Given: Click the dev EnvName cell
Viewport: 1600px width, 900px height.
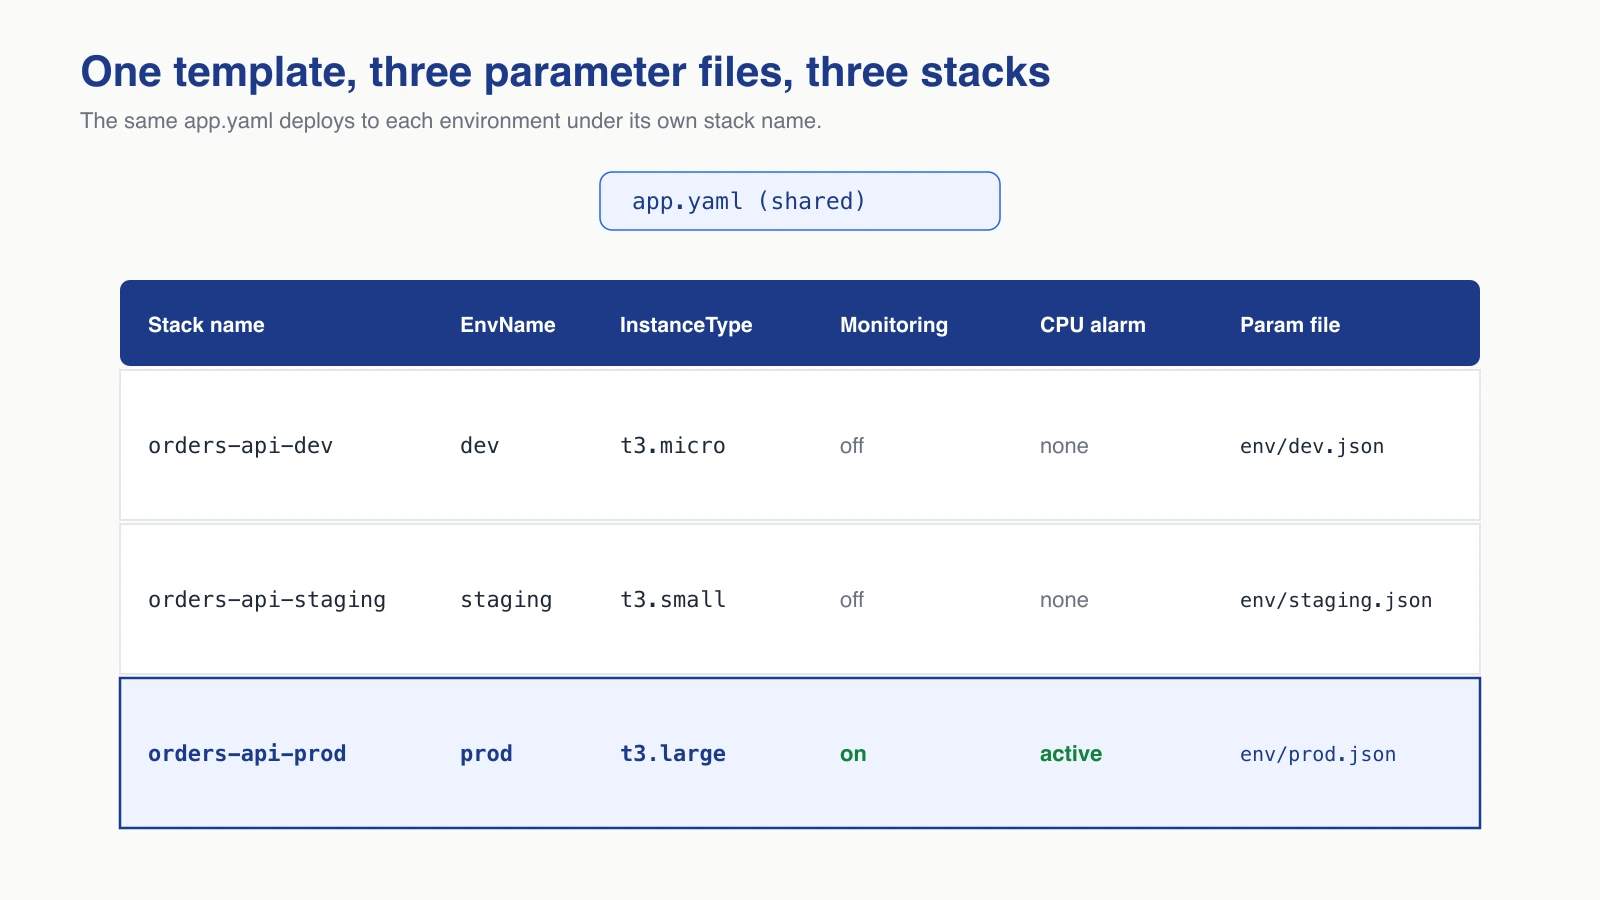Looking at the screenshot, I should (x=480, y=446).
